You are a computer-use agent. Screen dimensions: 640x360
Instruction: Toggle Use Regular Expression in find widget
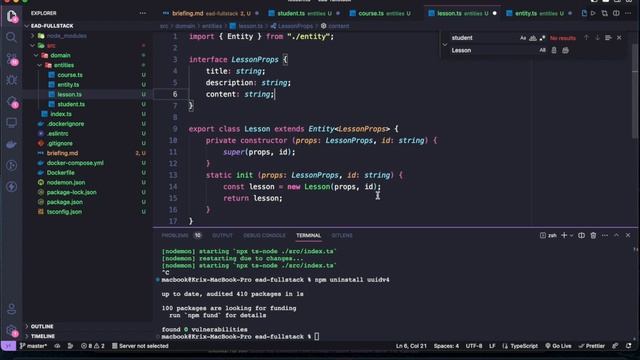click(542, 38)
